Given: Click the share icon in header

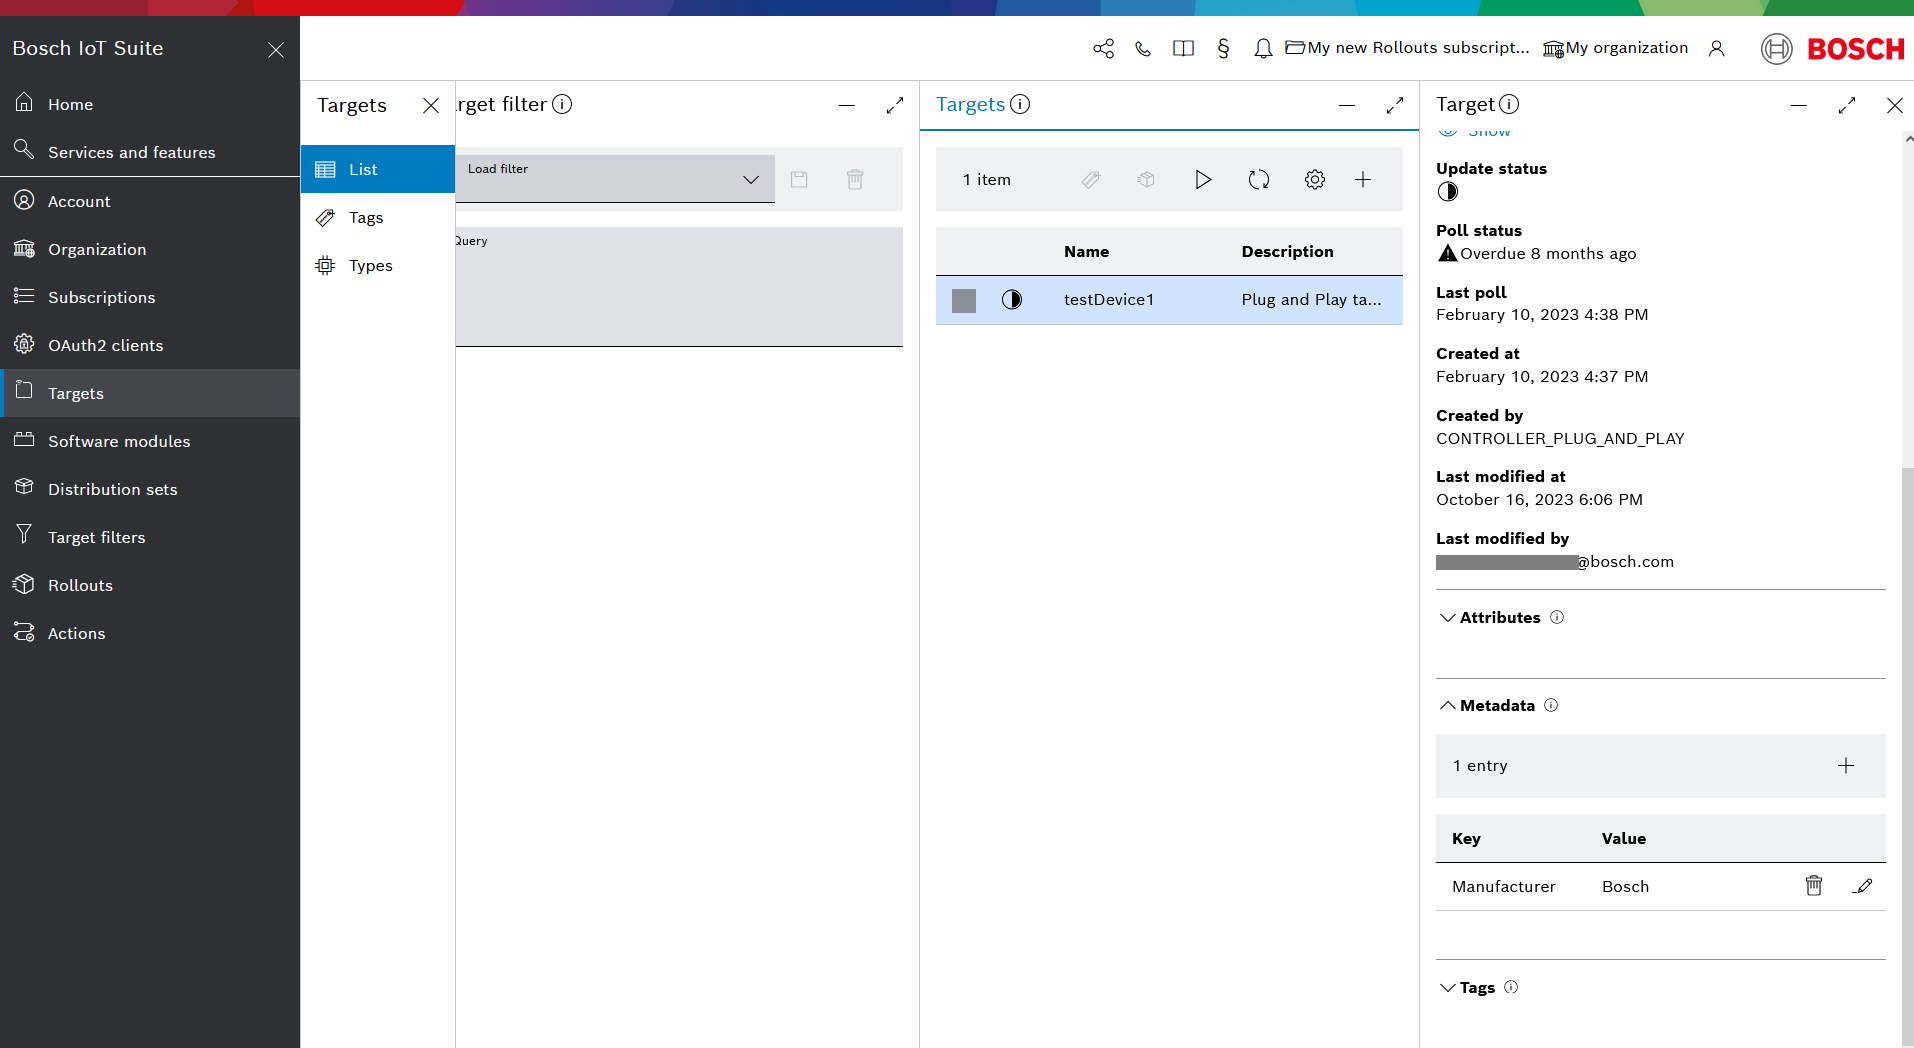Looking at the screenshot, I should coord(1103,48).
